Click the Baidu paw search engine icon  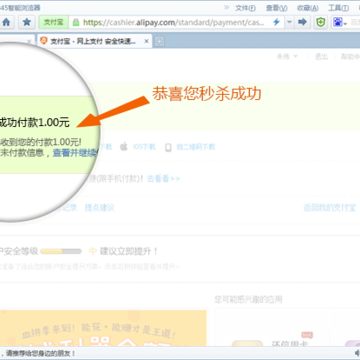(338, 22)
